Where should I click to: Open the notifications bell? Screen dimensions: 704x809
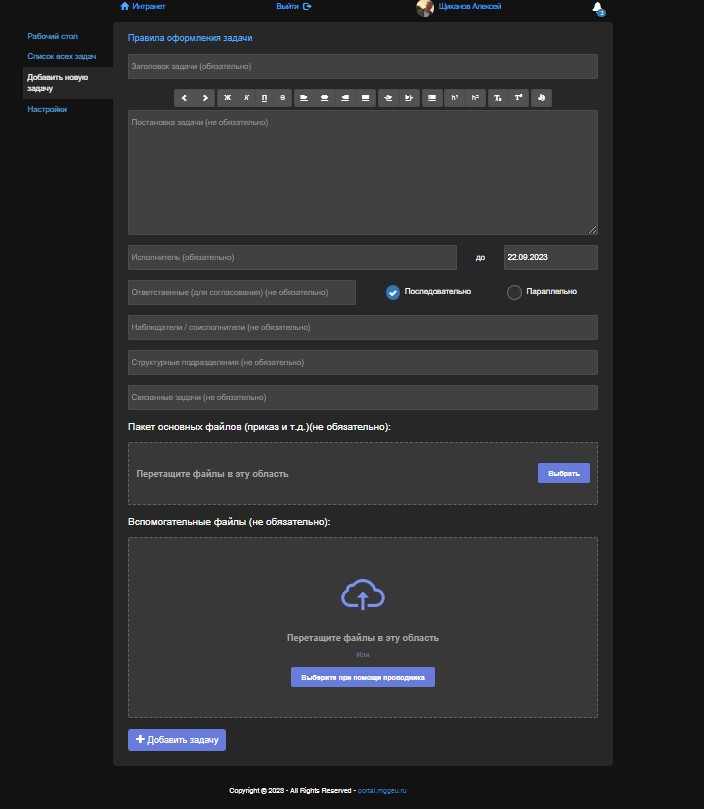597,8
